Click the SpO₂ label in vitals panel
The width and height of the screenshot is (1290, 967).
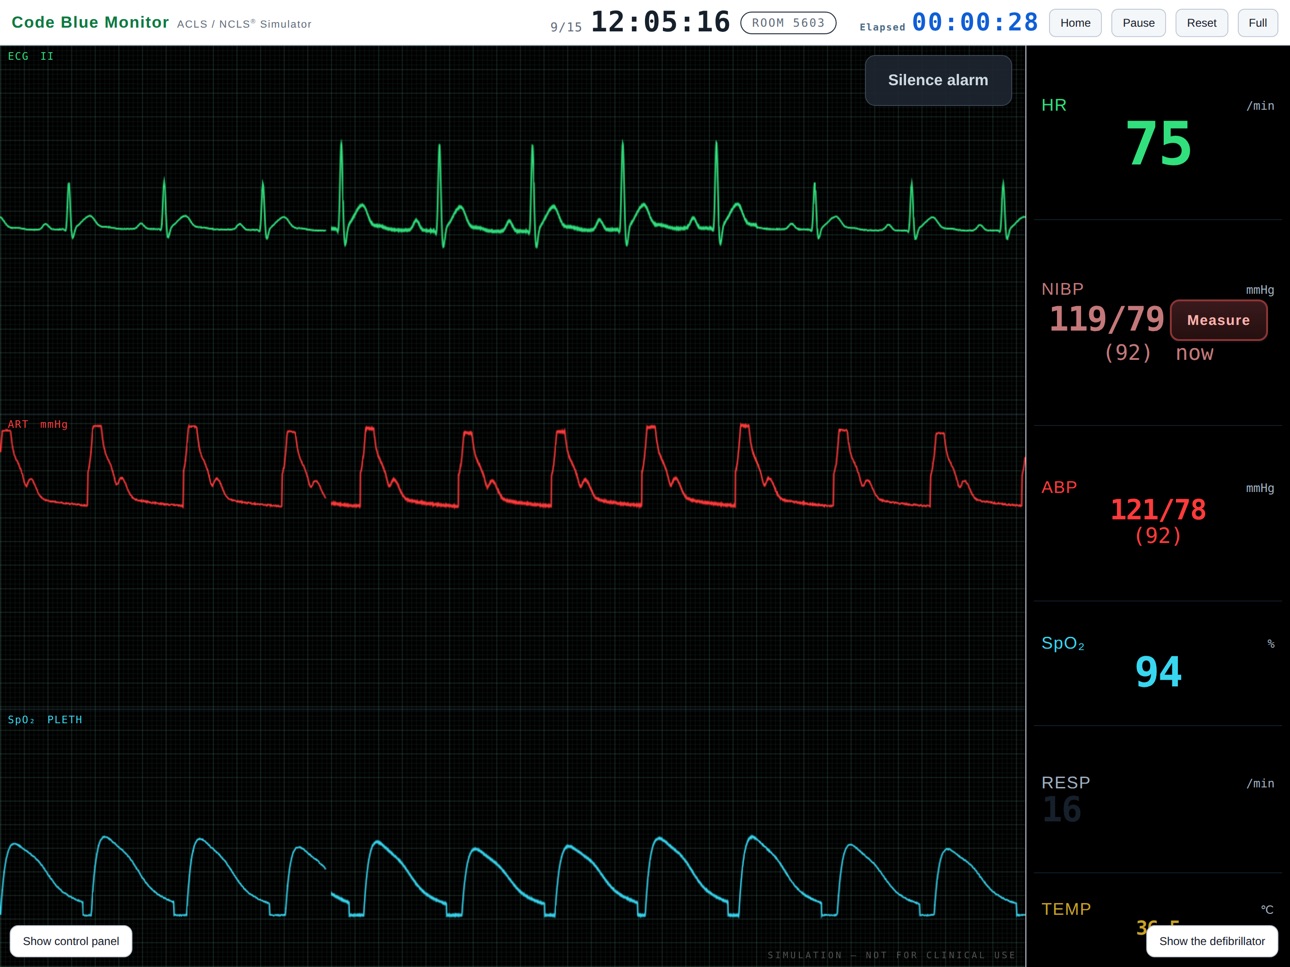(1063, 644)
